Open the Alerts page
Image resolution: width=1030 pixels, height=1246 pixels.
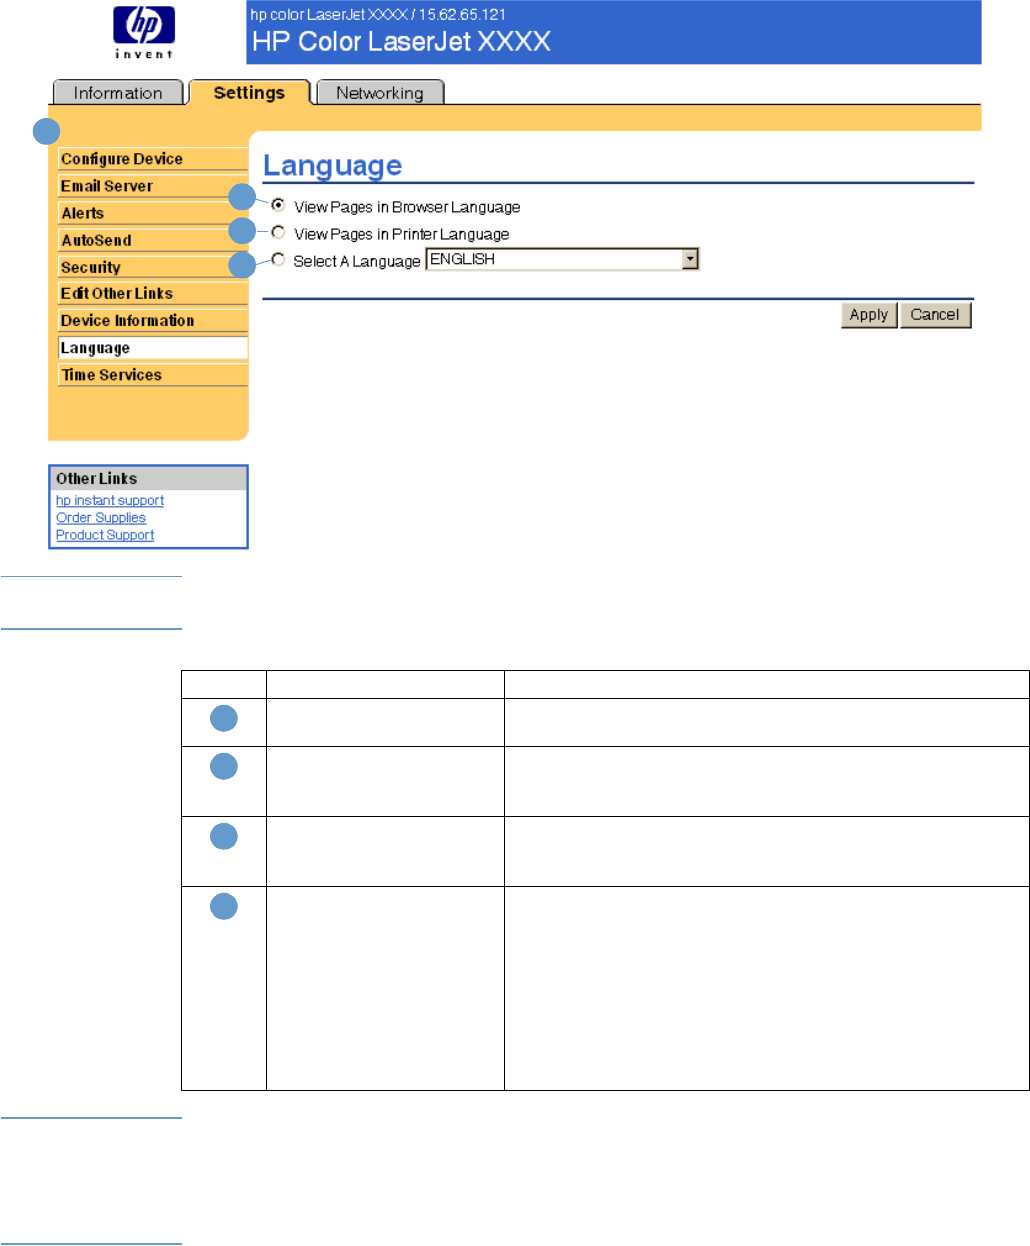[153, 213]
